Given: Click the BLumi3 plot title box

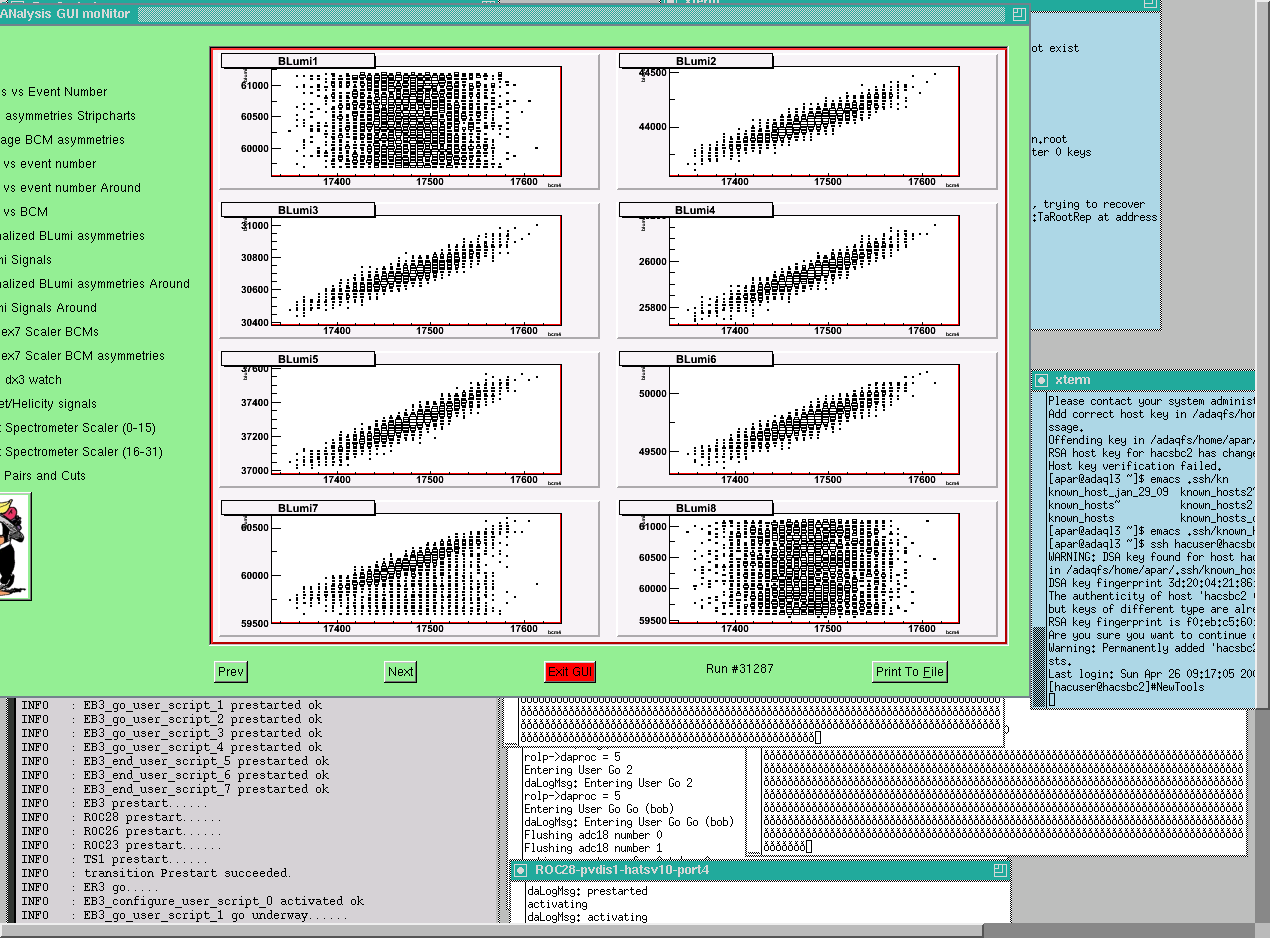Looking at the screenshot, I should (298, 210).
